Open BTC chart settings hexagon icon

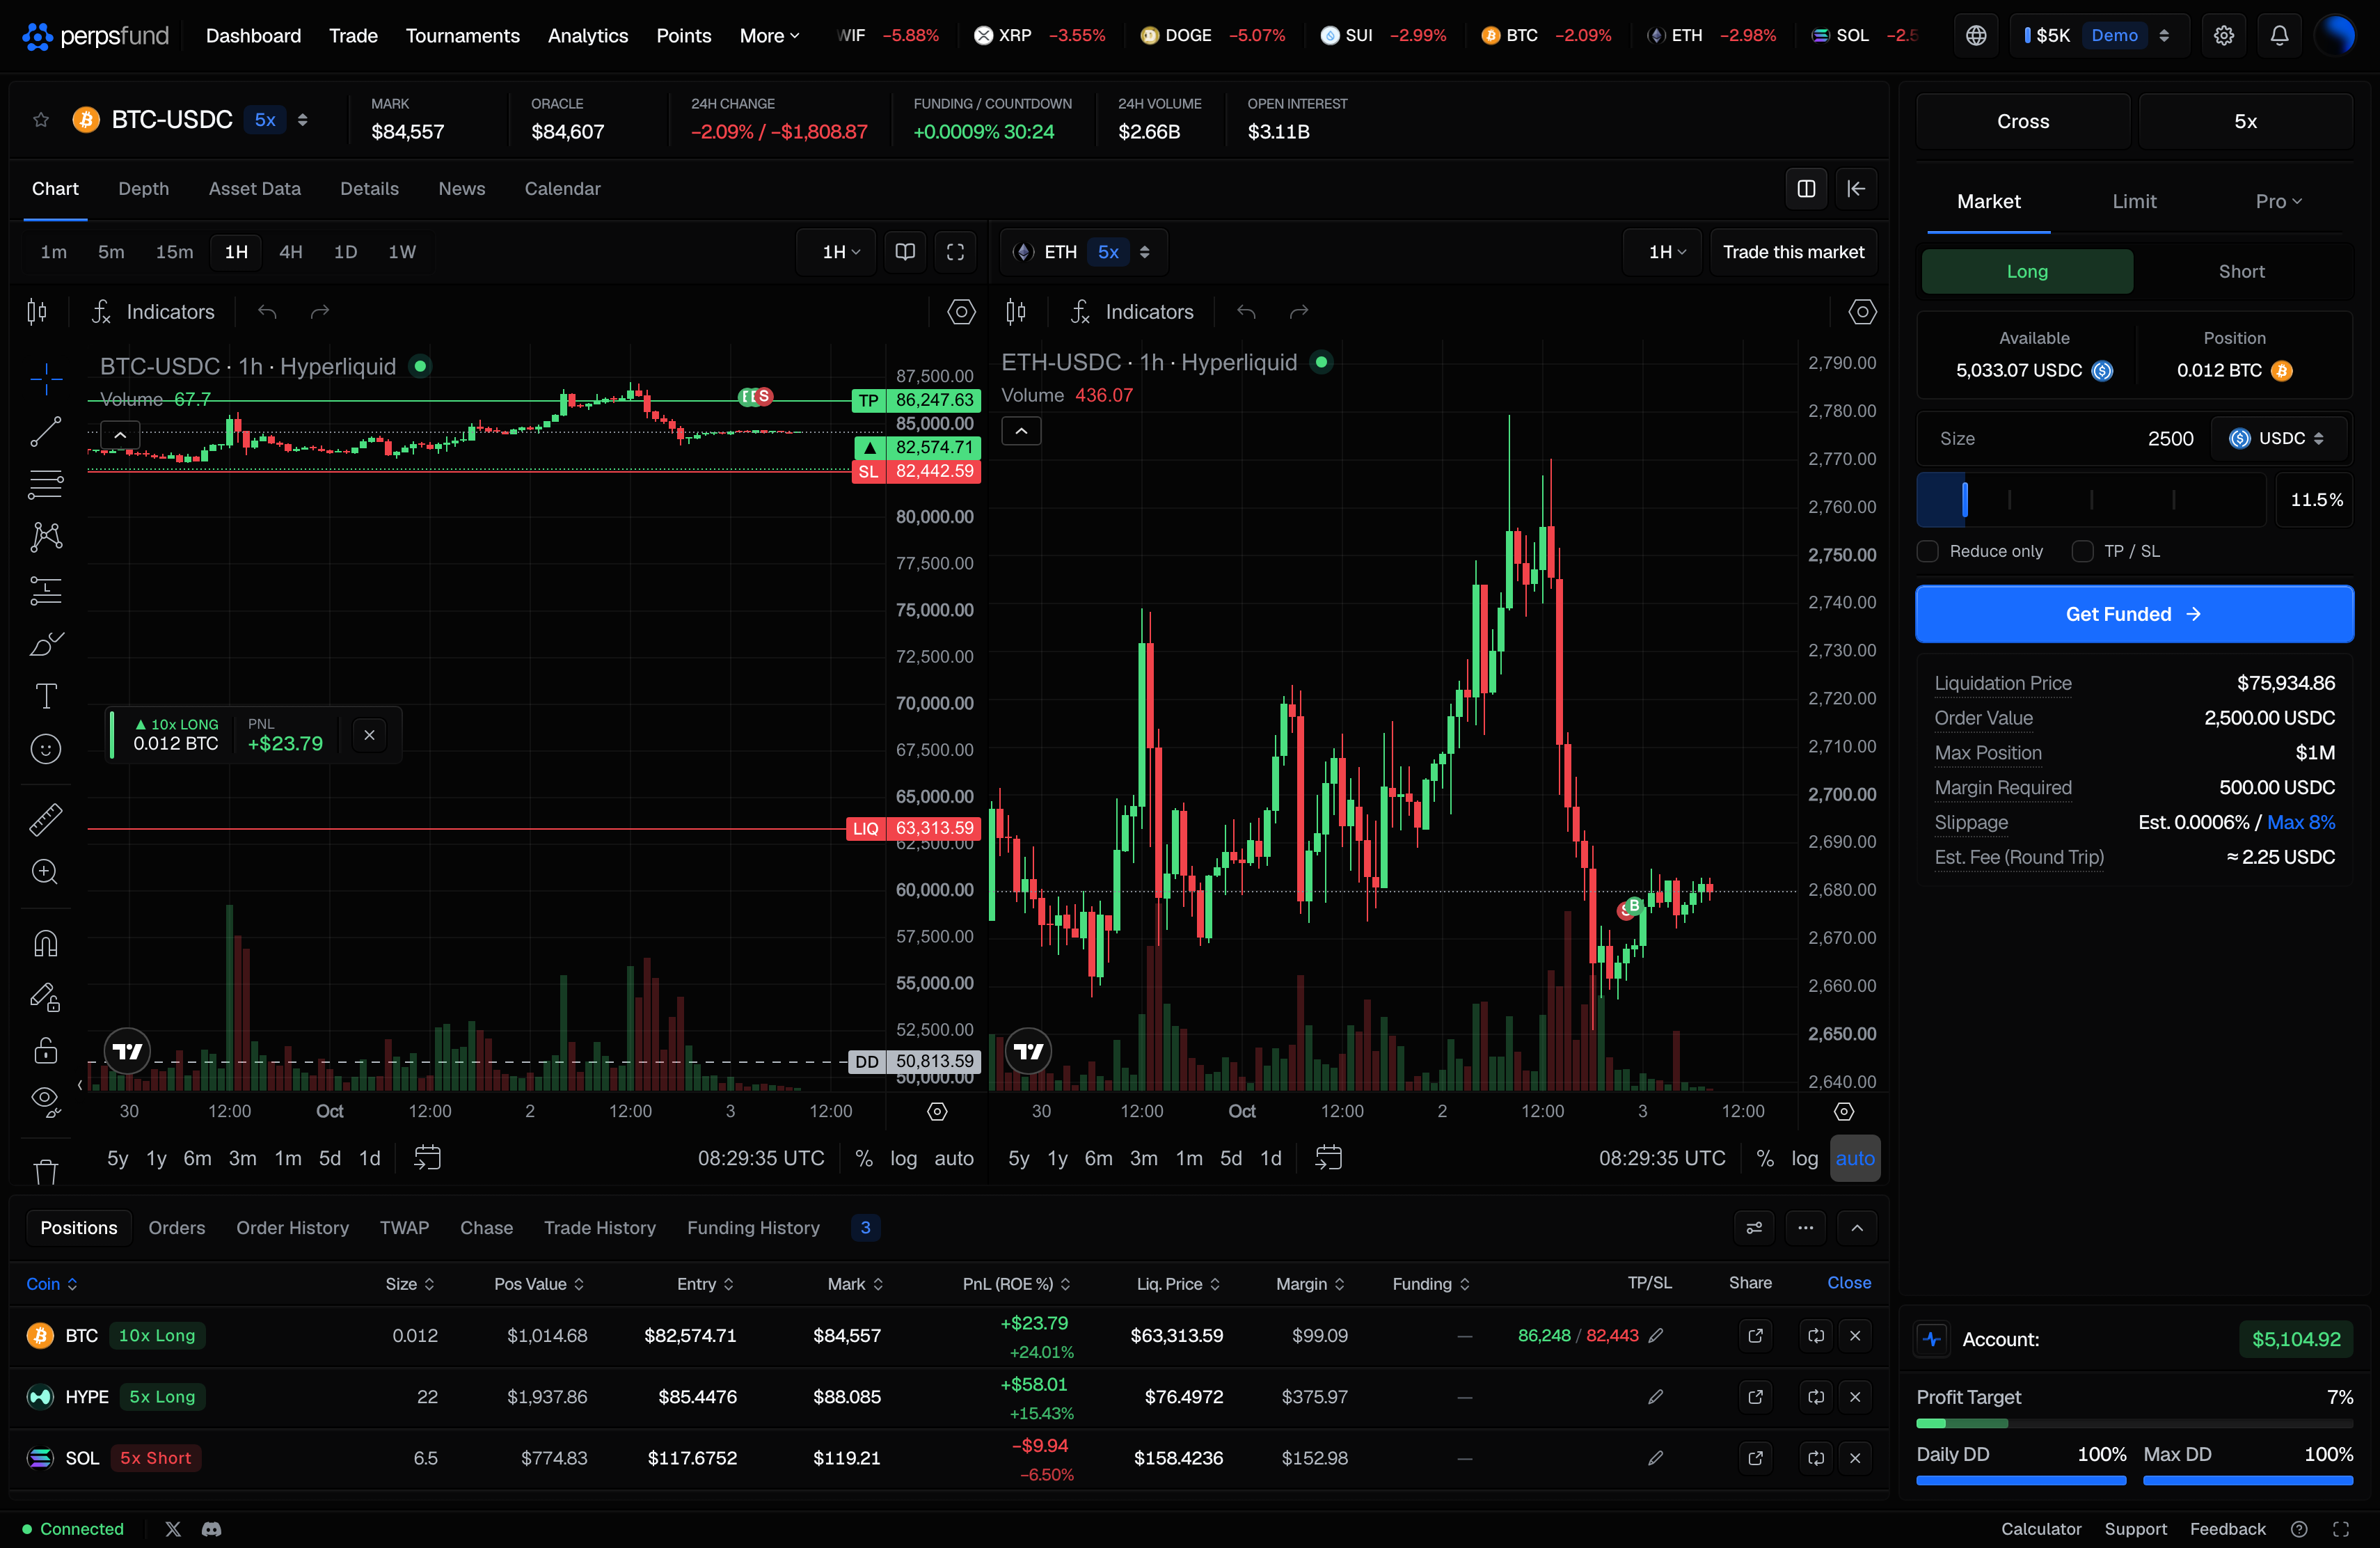tap(961, 312)
